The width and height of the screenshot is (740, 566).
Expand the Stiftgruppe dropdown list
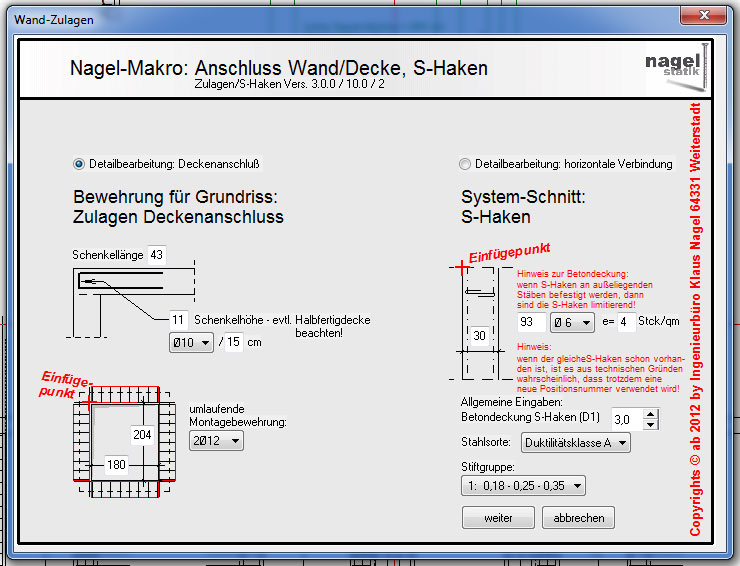tap(523, 486)
